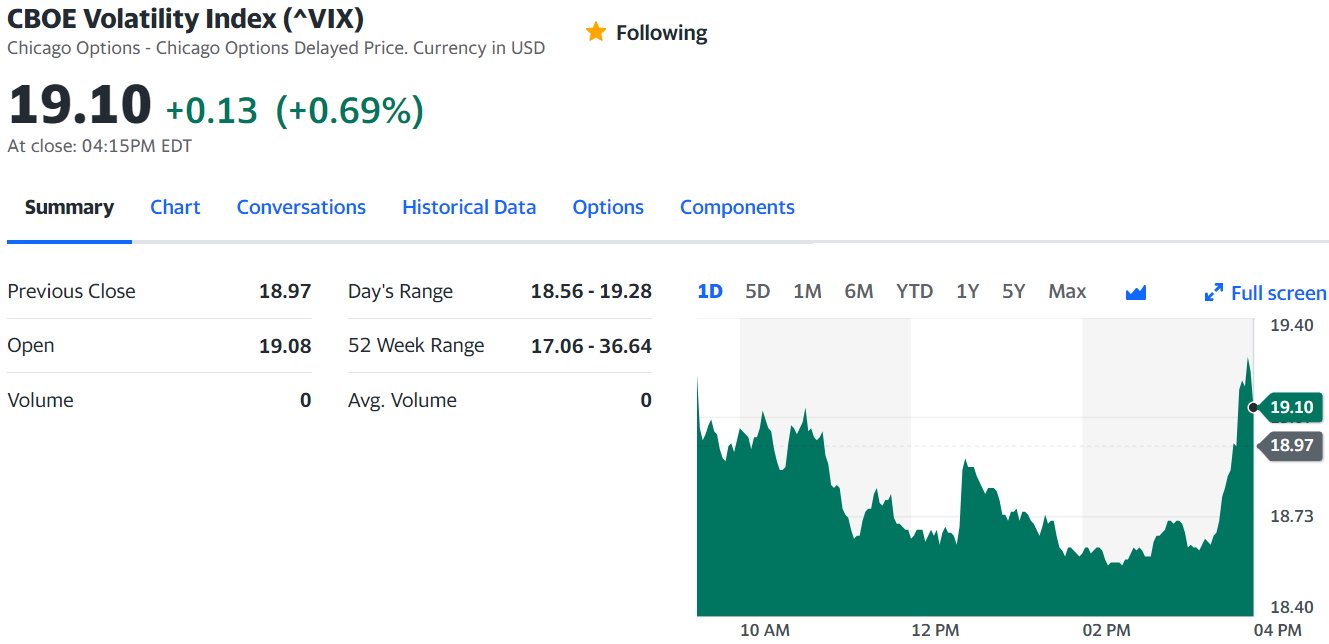This screenshot has height=644, width=1329.
Task: Click the Avg. Volume label
Action: [402, 400]
